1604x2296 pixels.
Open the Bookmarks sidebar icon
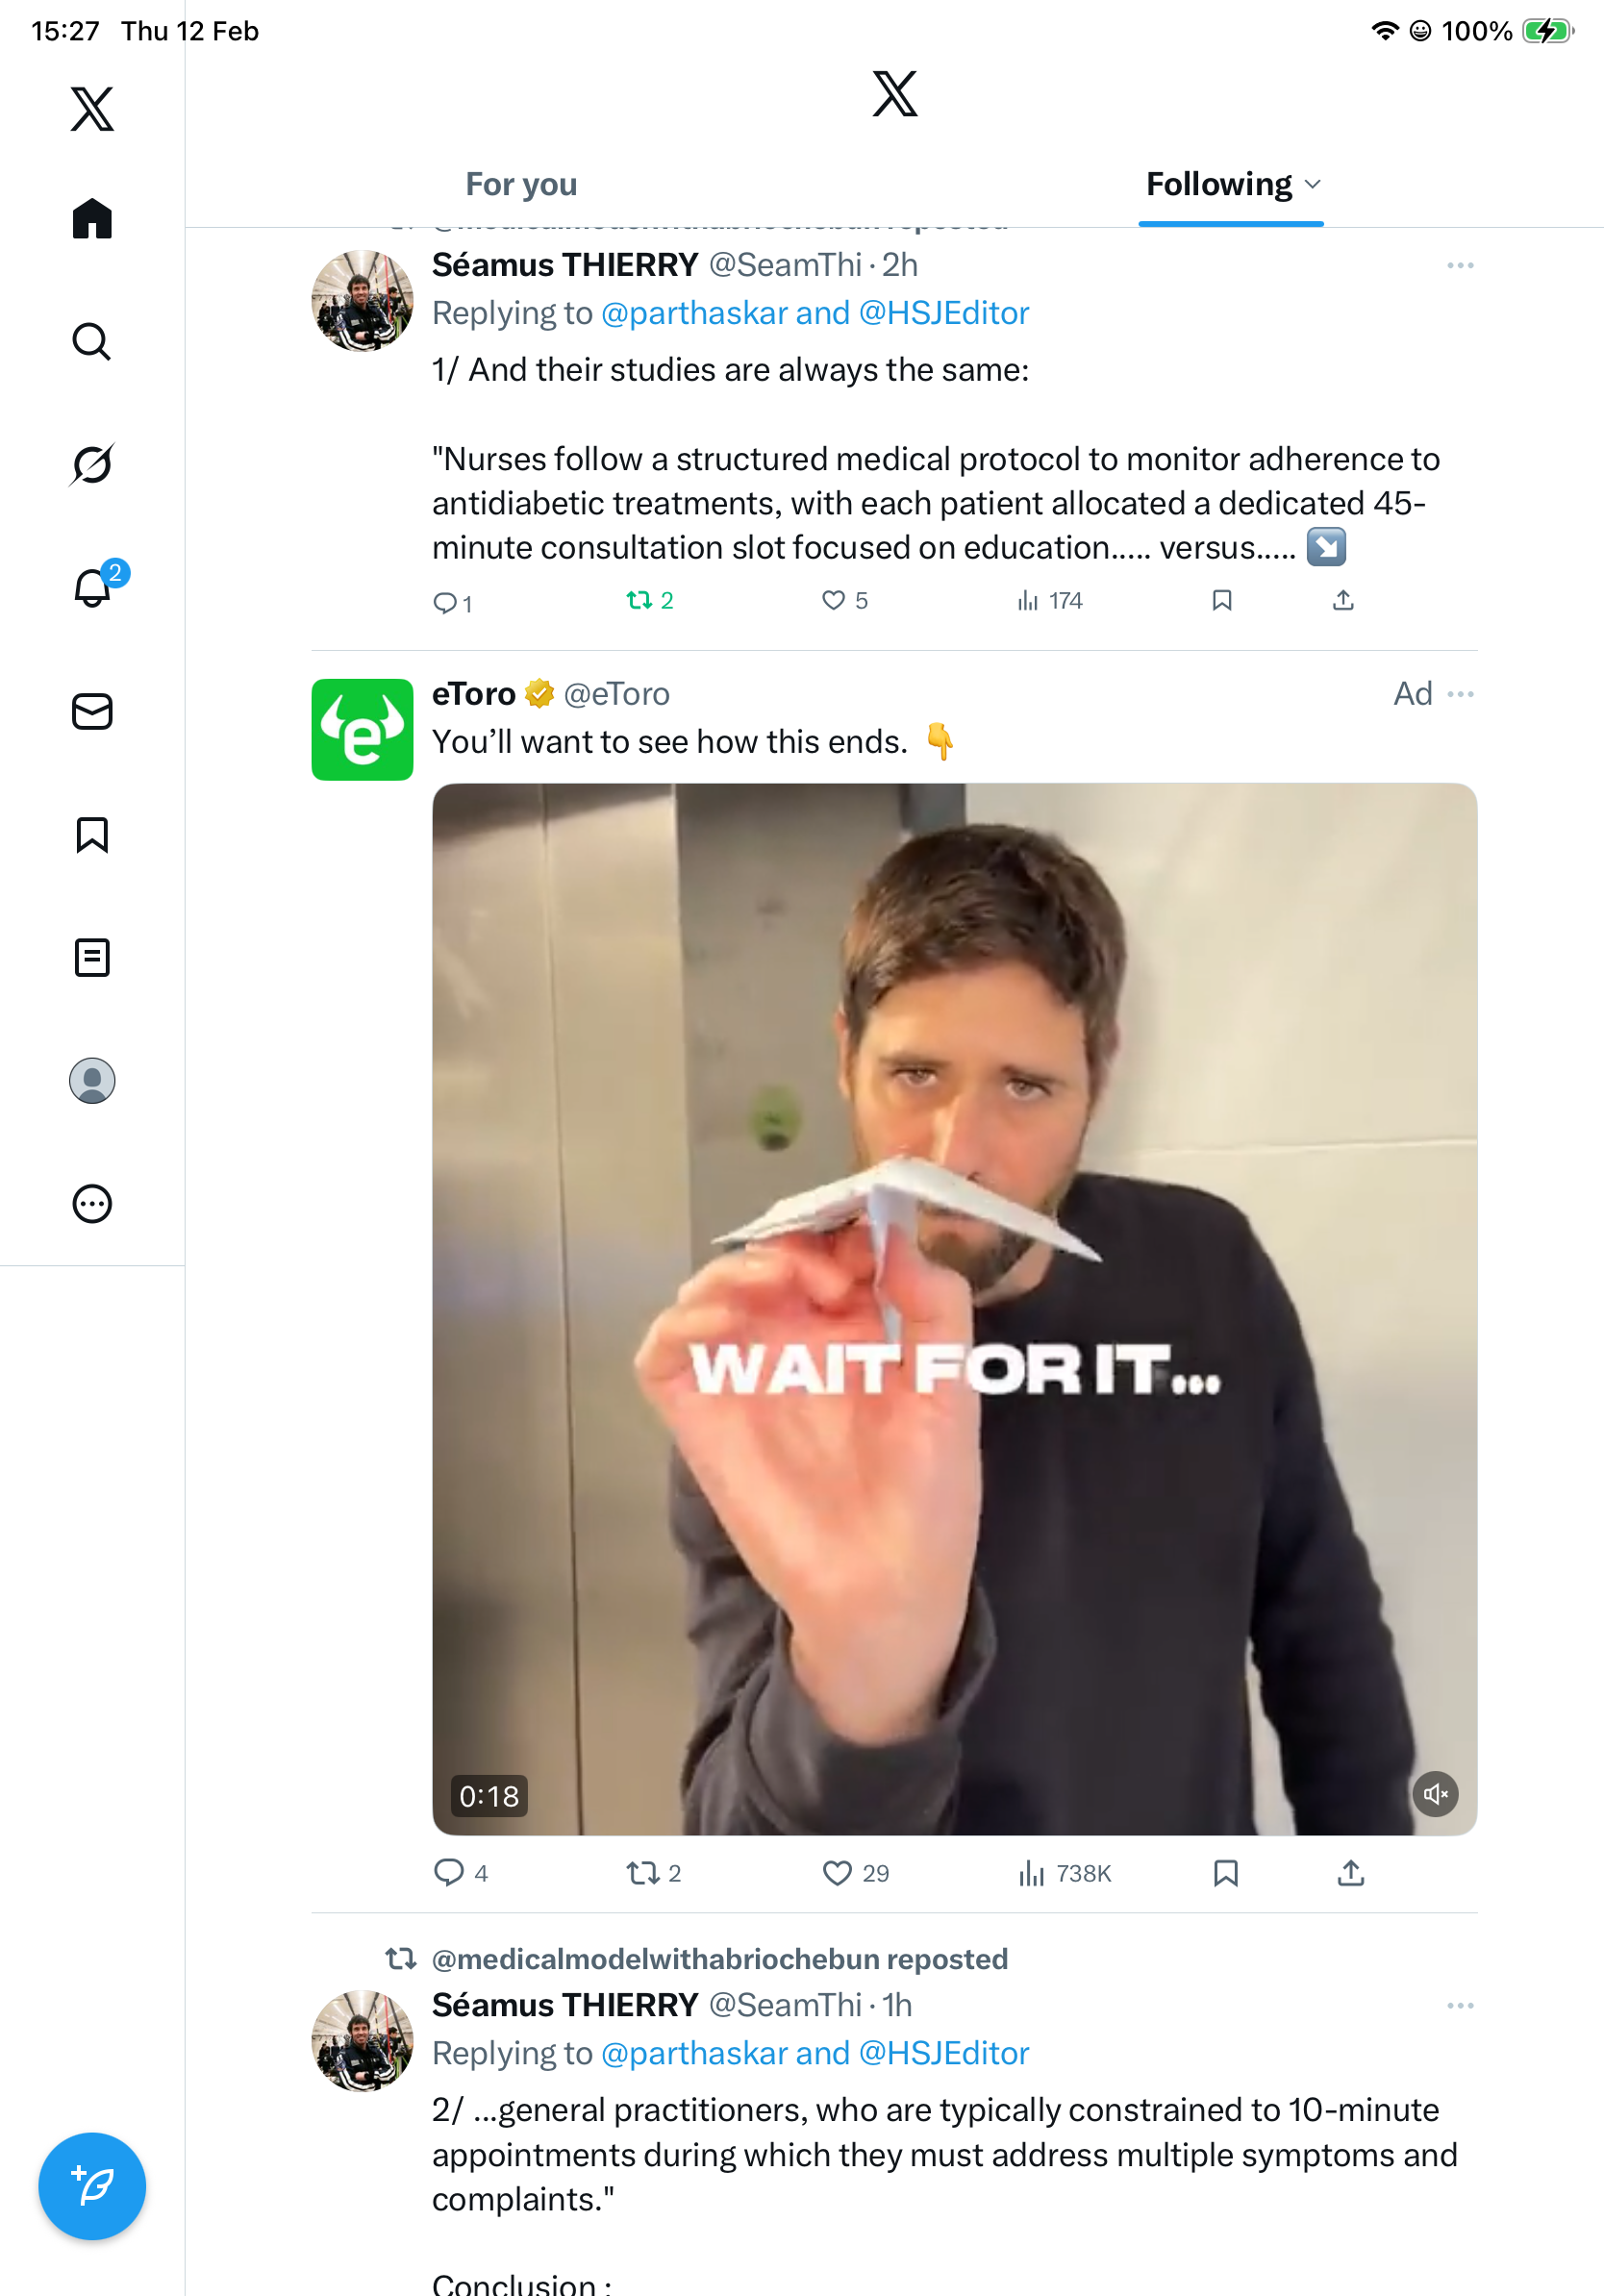92,834
